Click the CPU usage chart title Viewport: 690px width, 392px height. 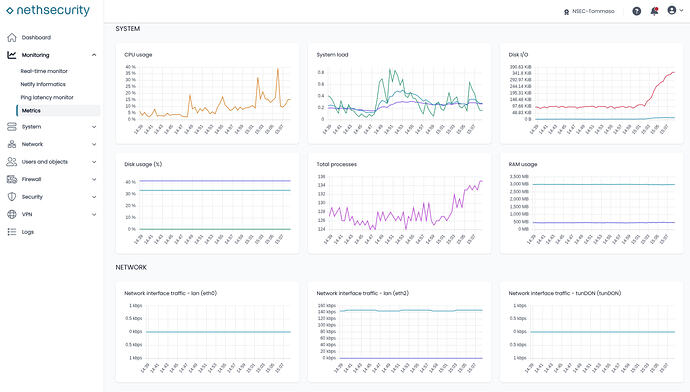(x=138, y=55)
